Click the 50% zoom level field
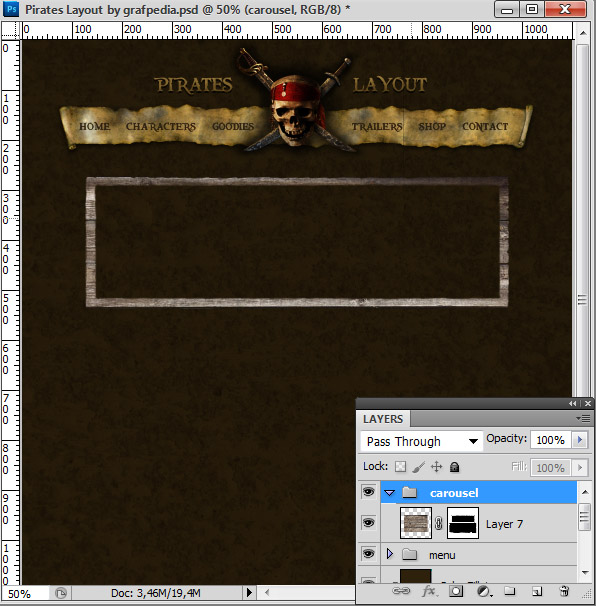This screenshot has width=596, height=606. coord(26,593)
